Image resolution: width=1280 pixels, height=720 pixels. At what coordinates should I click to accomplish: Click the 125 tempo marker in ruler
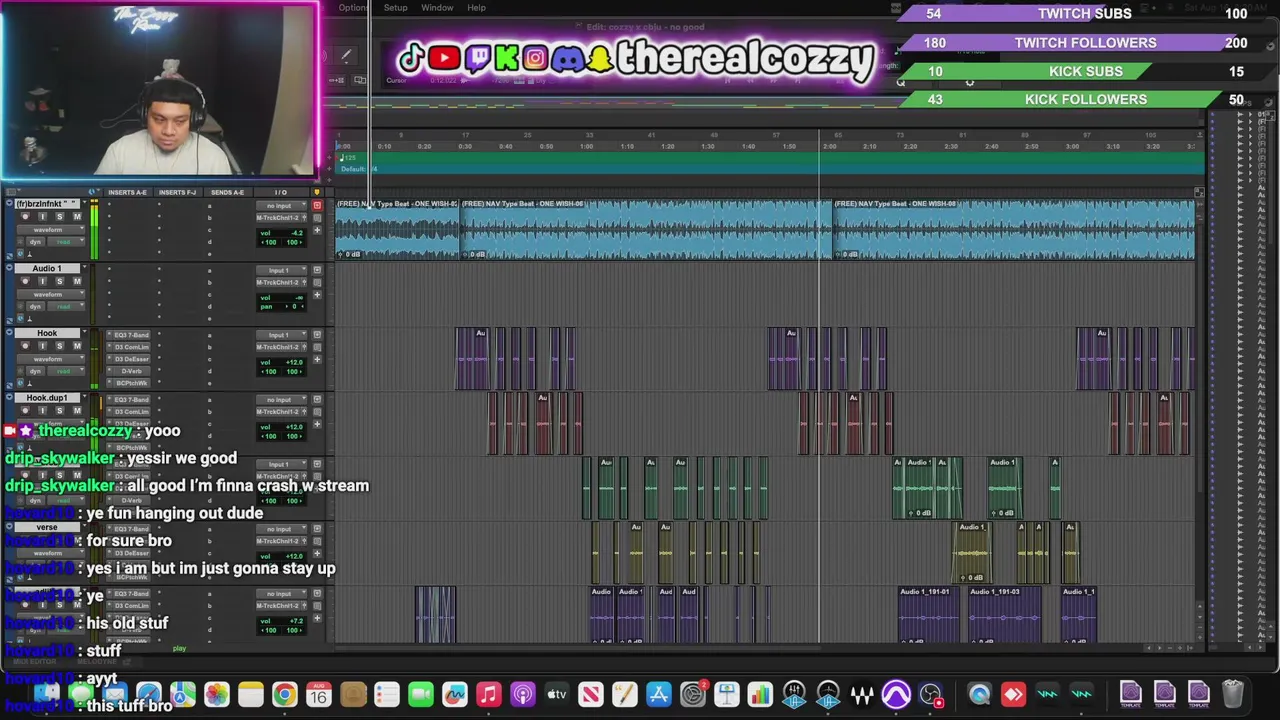[347, 158]
